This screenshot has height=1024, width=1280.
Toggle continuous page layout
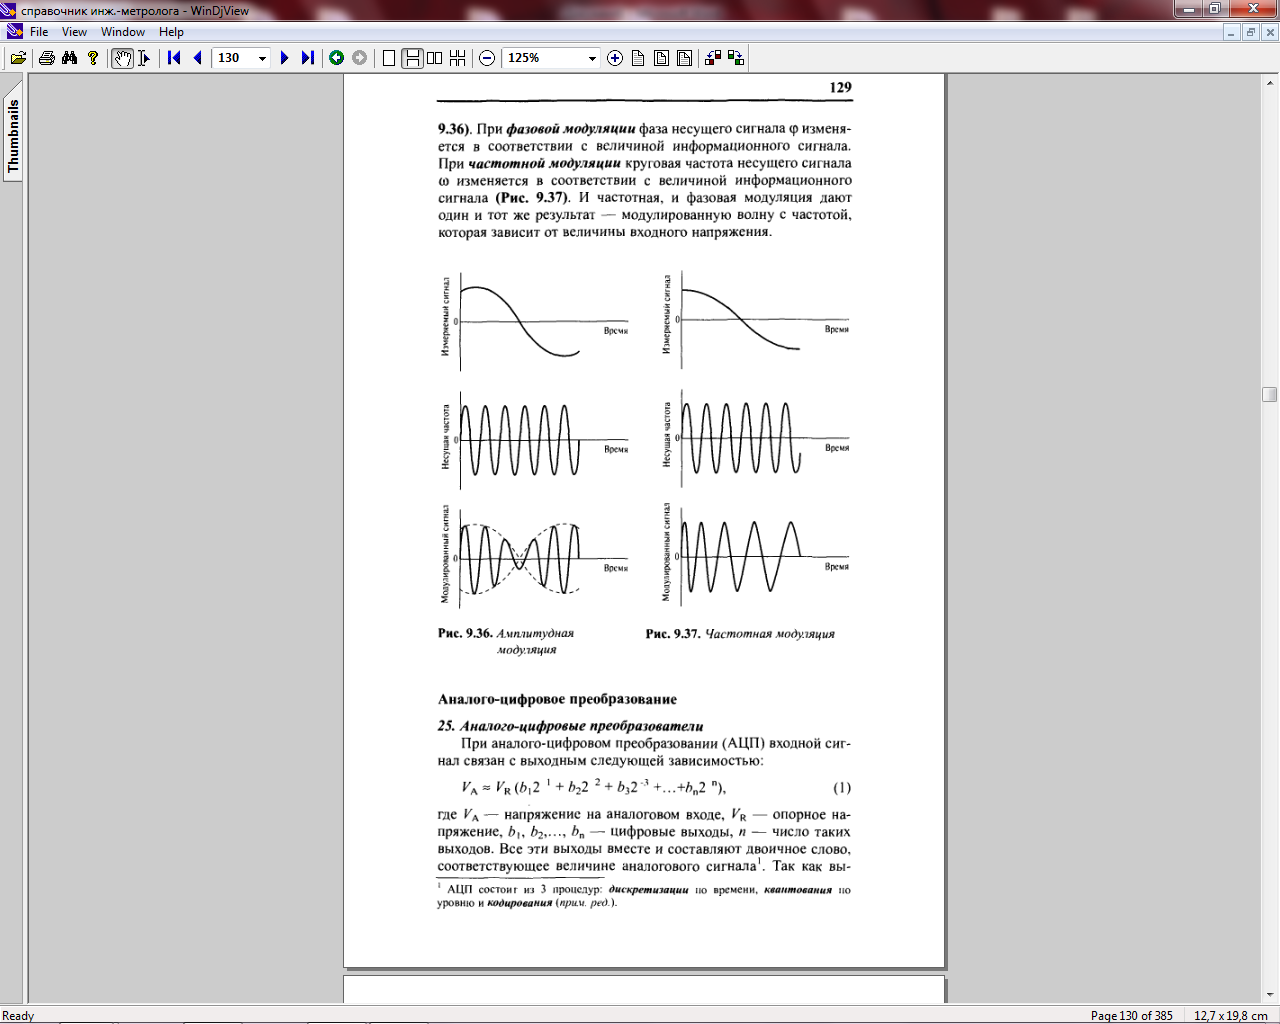[x=411, y=58]
